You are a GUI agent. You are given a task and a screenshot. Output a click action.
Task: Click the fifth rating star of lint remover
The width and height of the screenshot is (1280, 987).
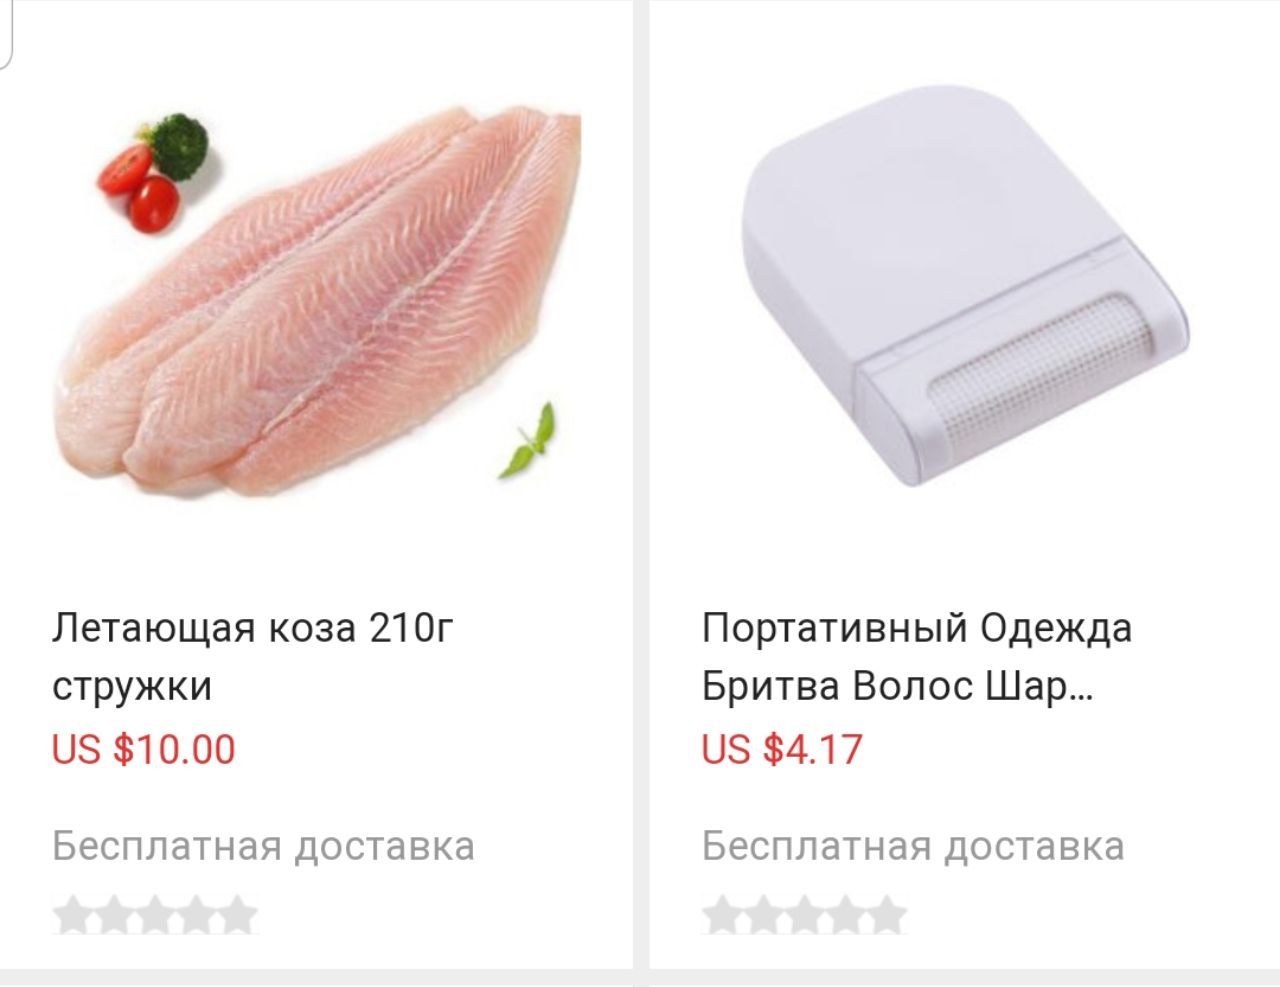click(x=888, y=916)
